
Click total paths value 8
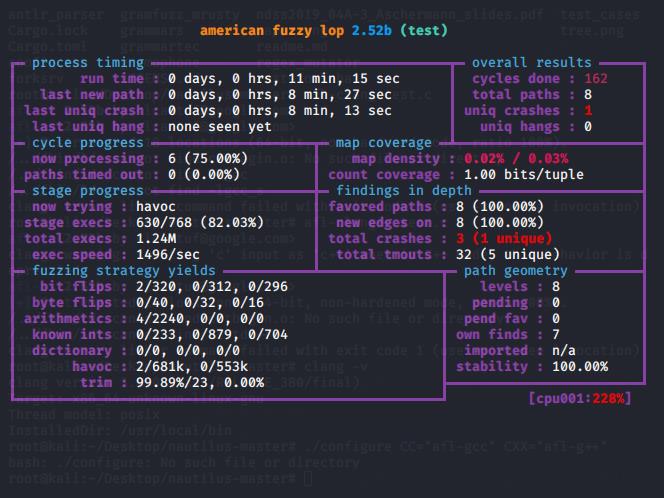(x=588, y=94)
